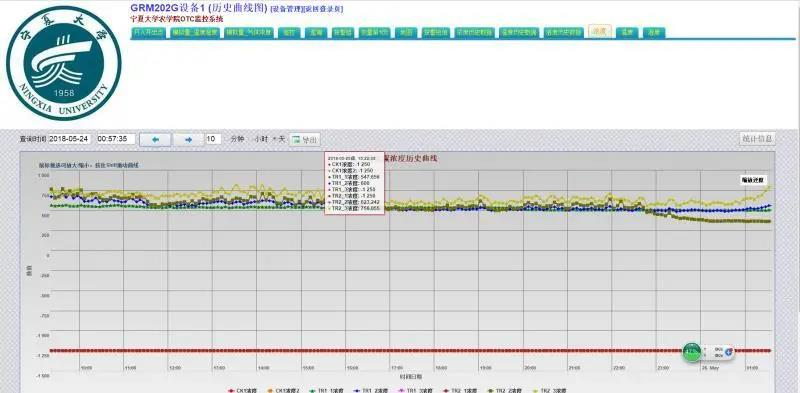Click the 统计信息 button at top right

(758, 138)
